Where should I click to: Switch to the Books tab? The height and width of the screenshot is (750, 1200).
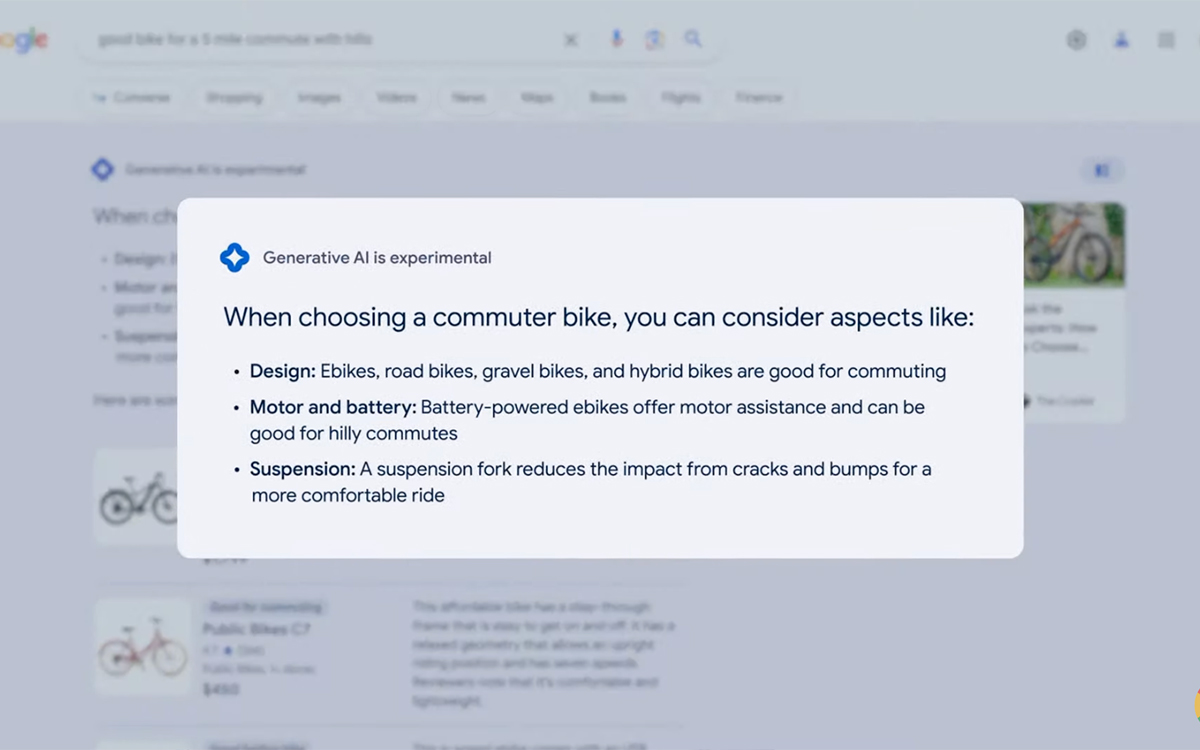[x=607, y=98]
